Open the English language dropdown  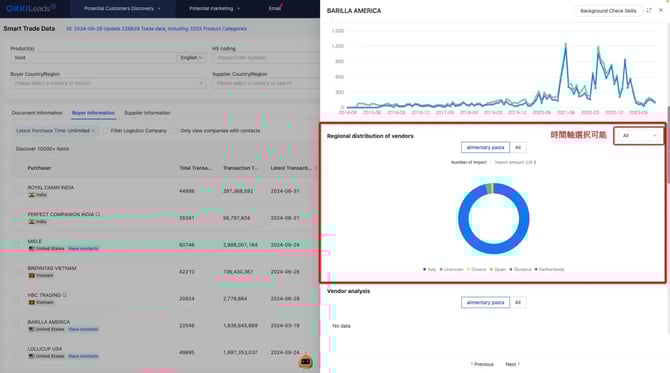point(191,58)
